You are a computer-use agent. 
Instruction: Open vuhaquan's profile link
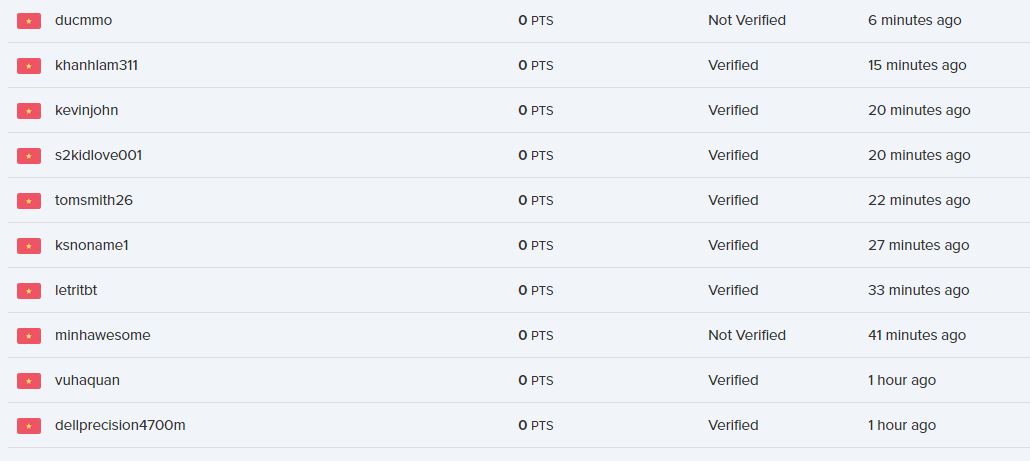[87, 380]
